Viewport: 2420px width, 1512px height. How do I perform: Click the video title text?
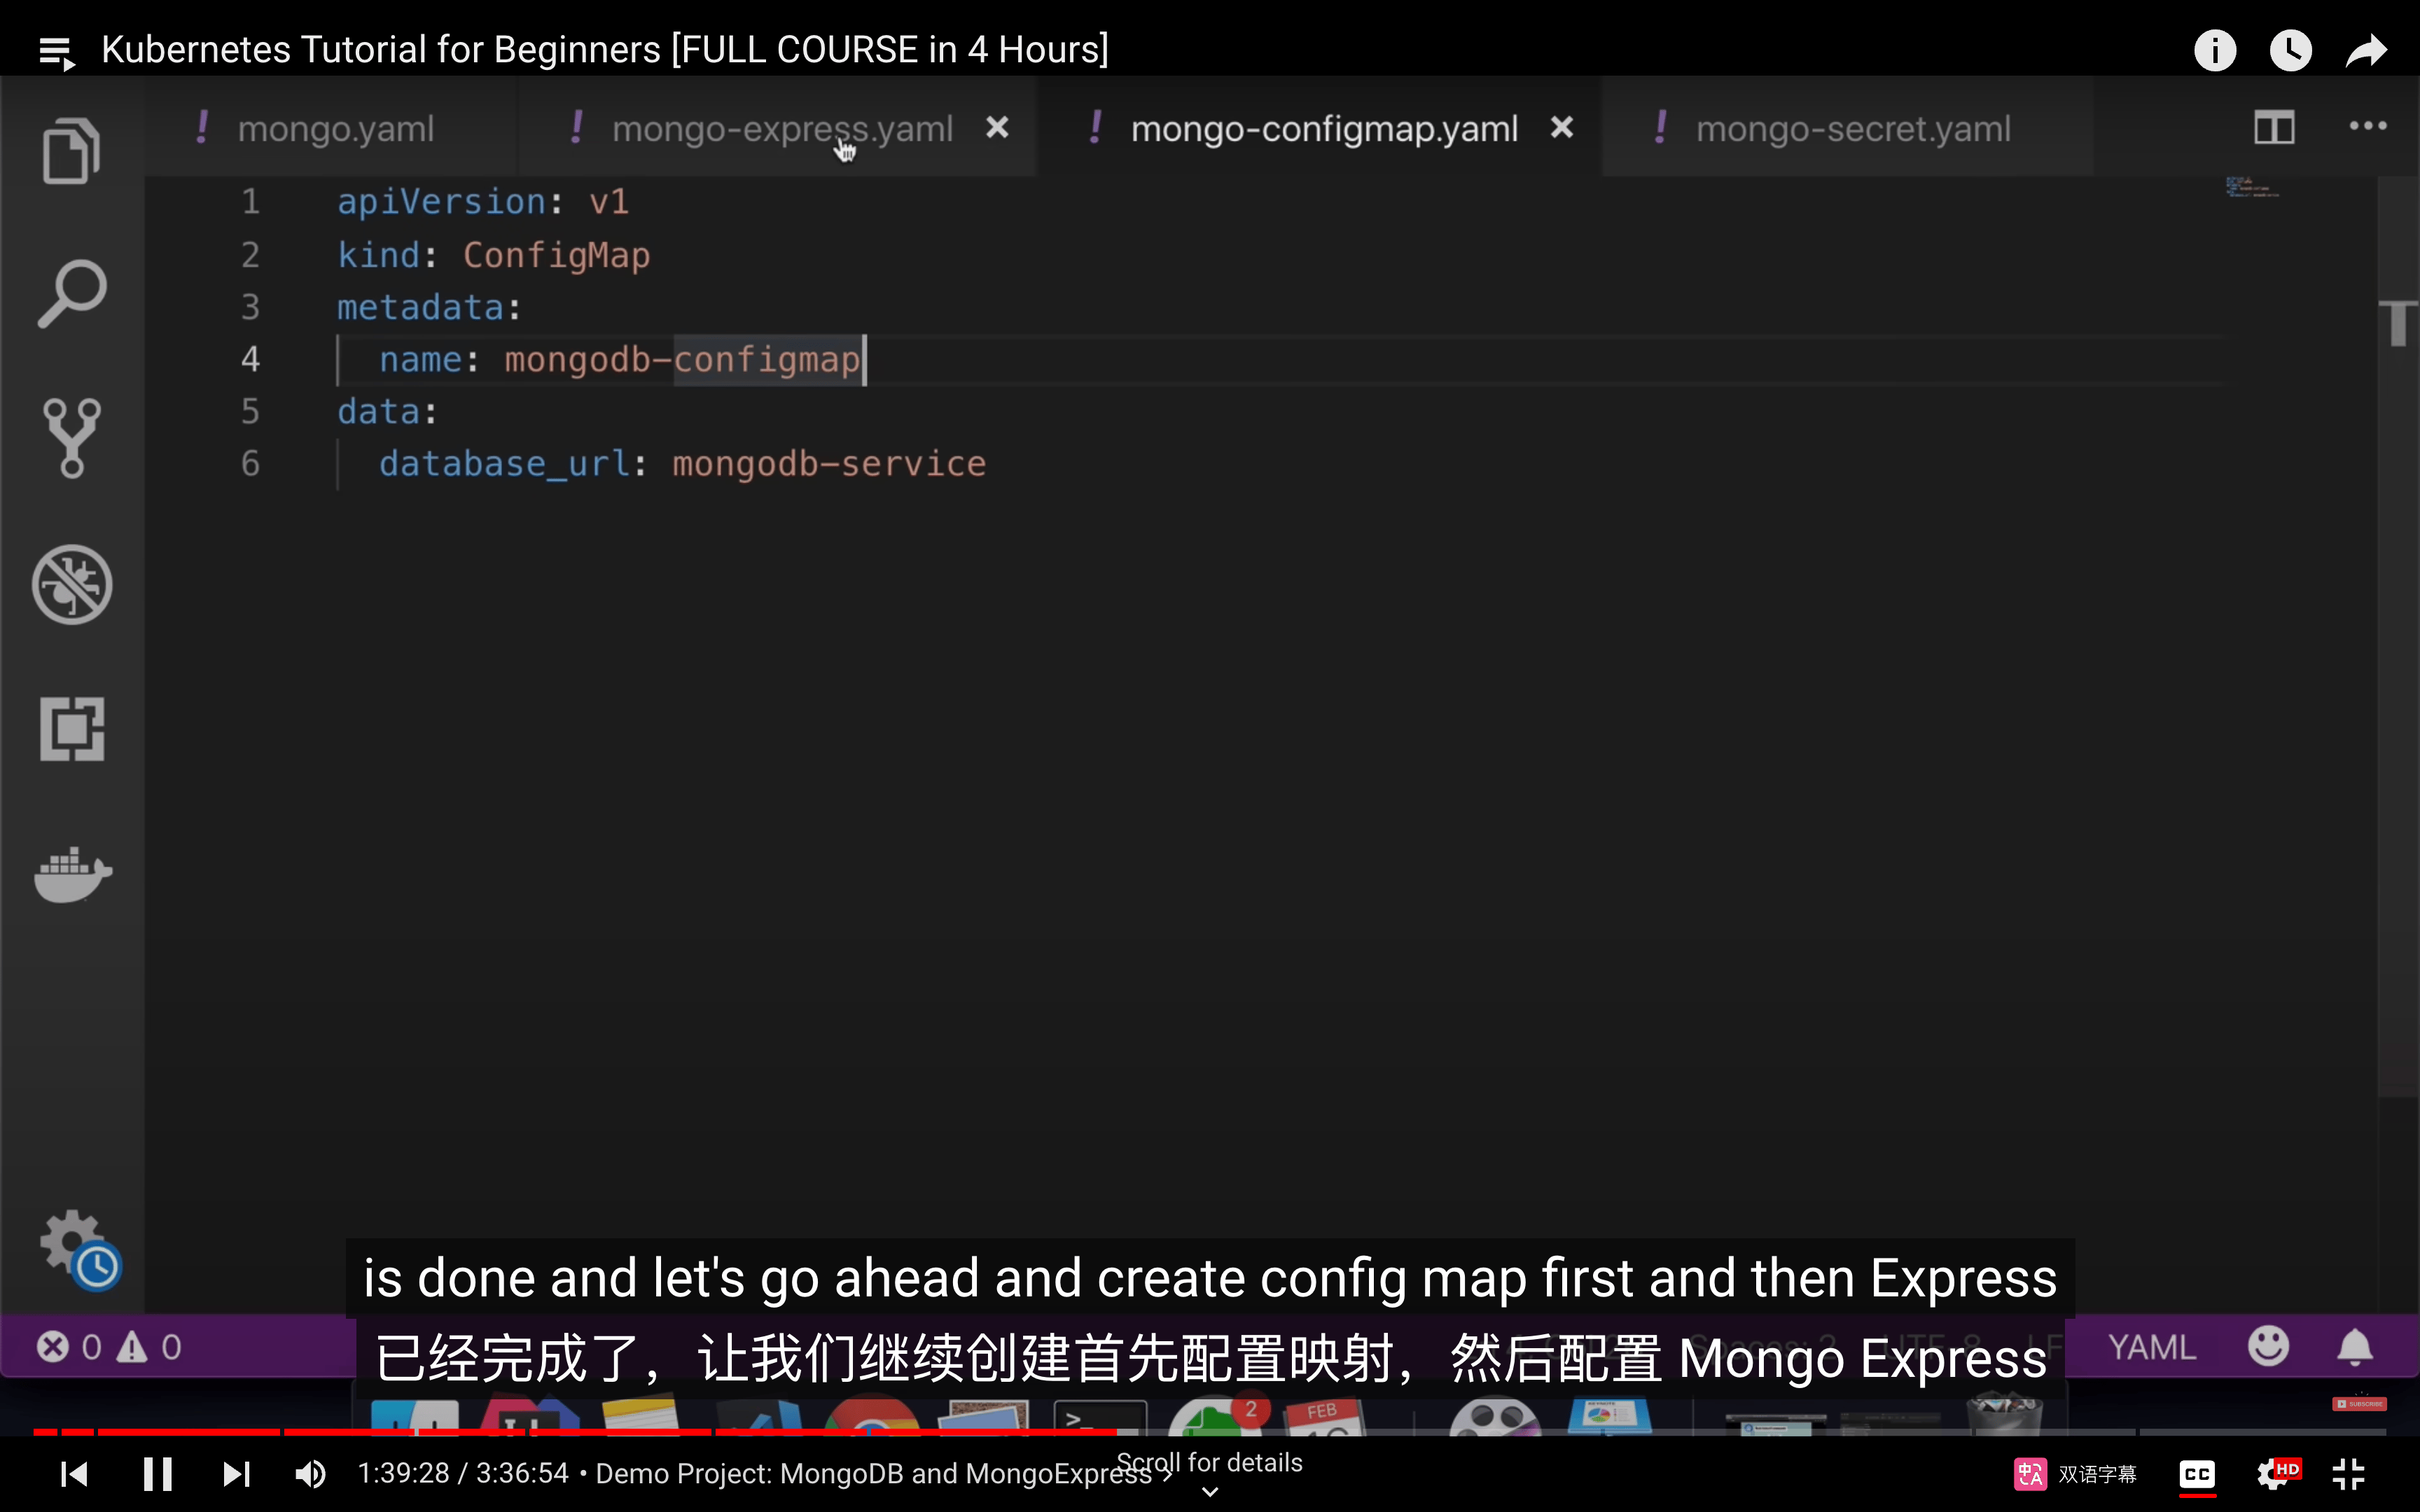tap(605, 50)
